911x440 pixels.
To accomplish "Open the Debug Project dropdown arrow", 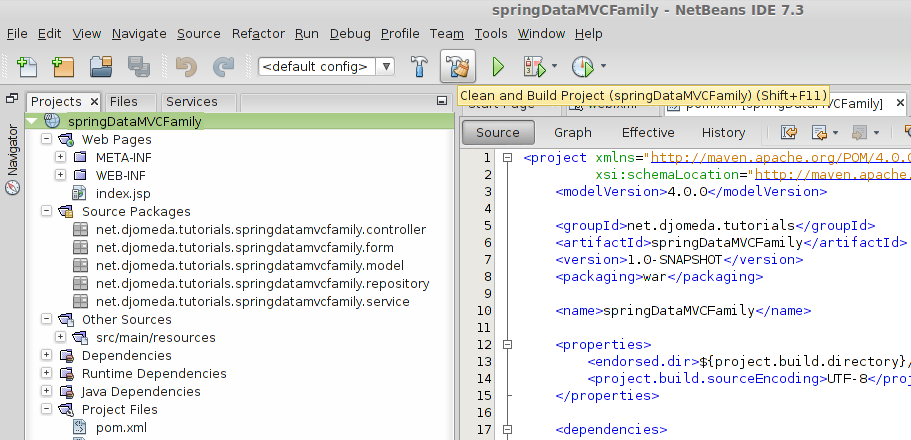I will tap(554, 66).
